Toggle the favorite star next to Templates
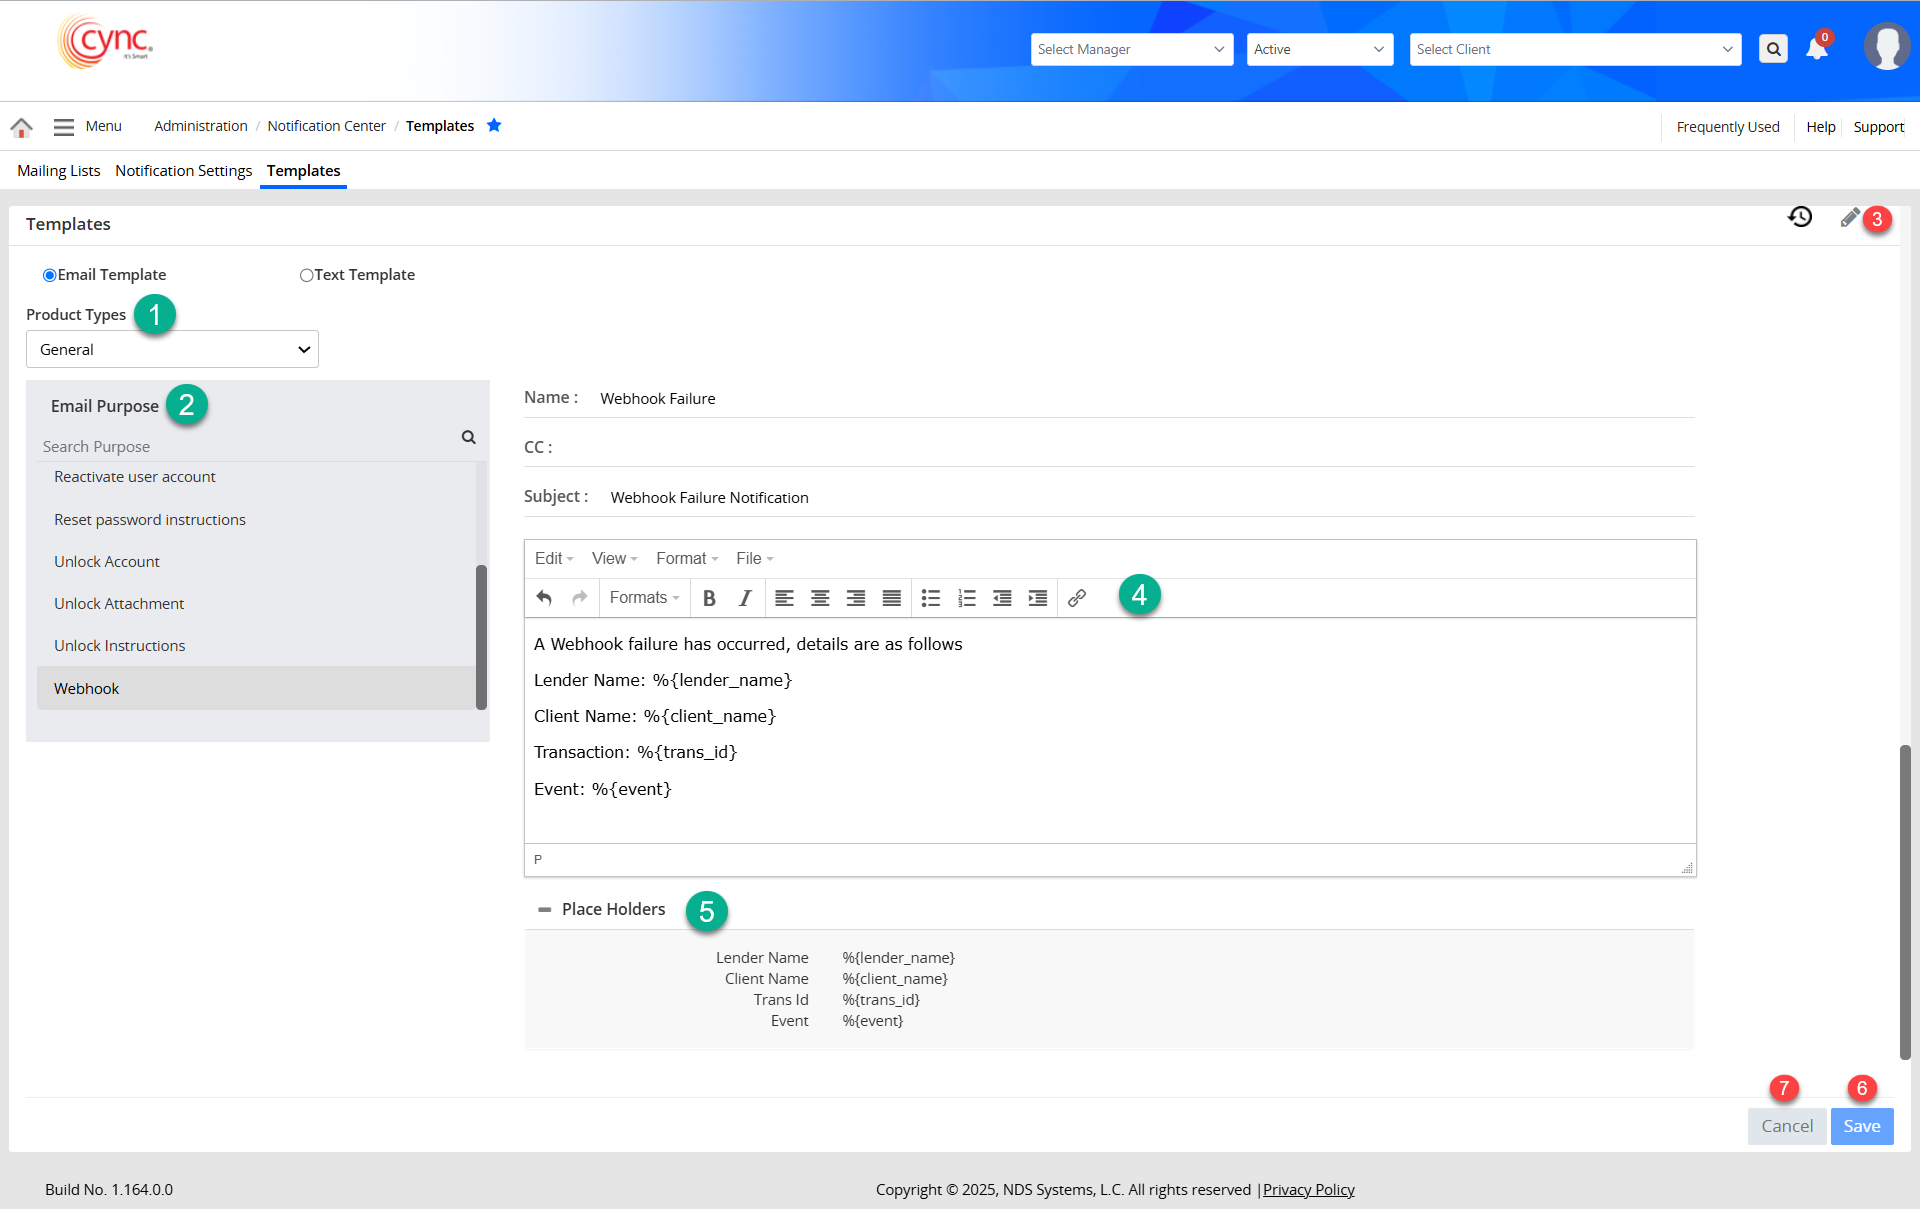This screenshot has height=1209, width=1920. 494,125
